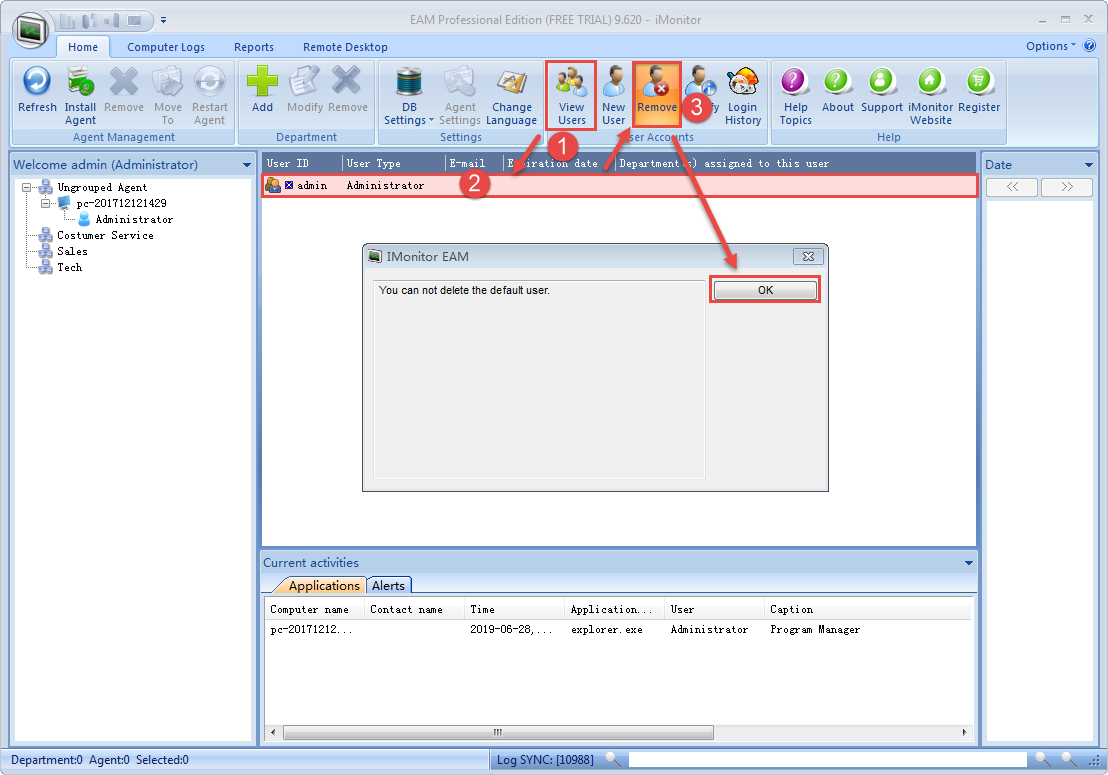Click the Refresh icon in Agent Management
Screen dimensions: 1108x775
click(x=37, y=90)
